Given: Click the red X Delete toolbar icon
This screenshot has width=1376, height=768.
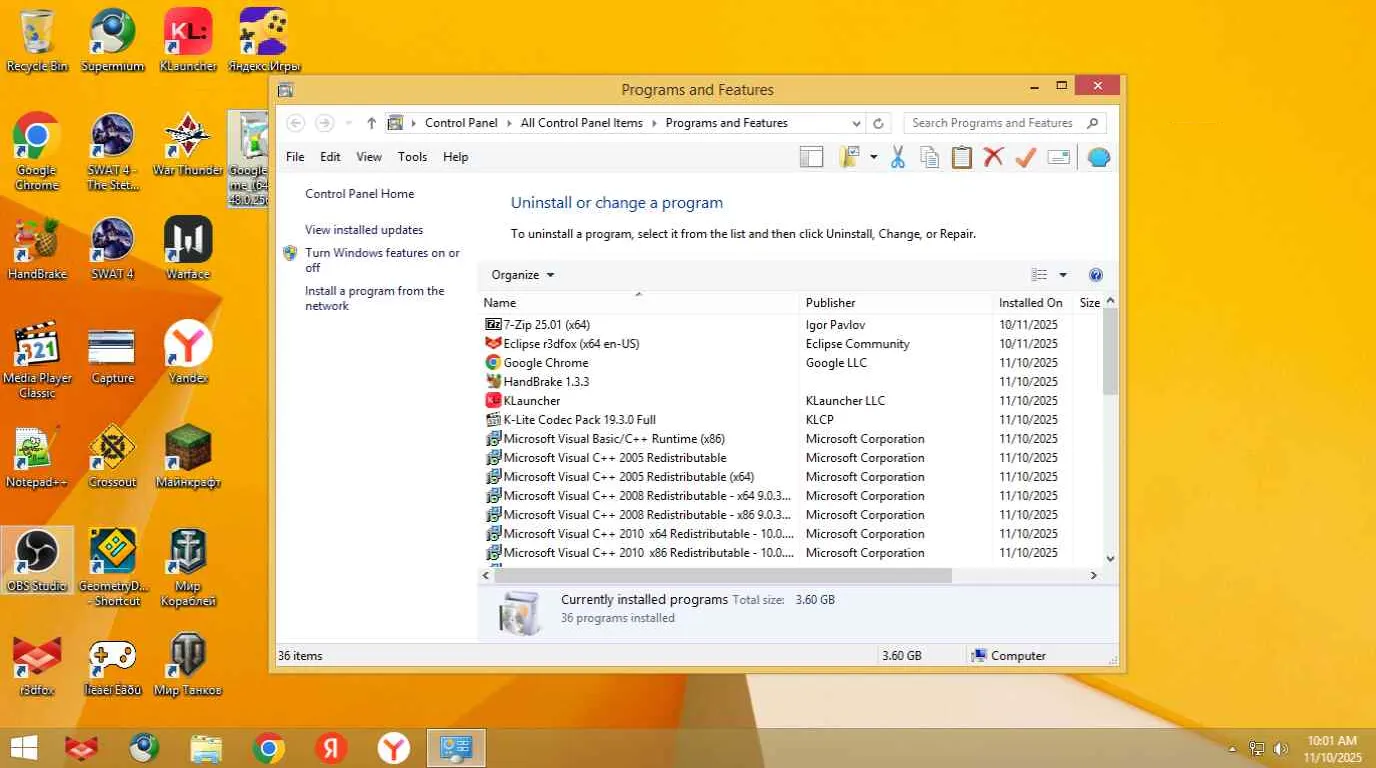Looking at the screenshot, I should (993, 157).
